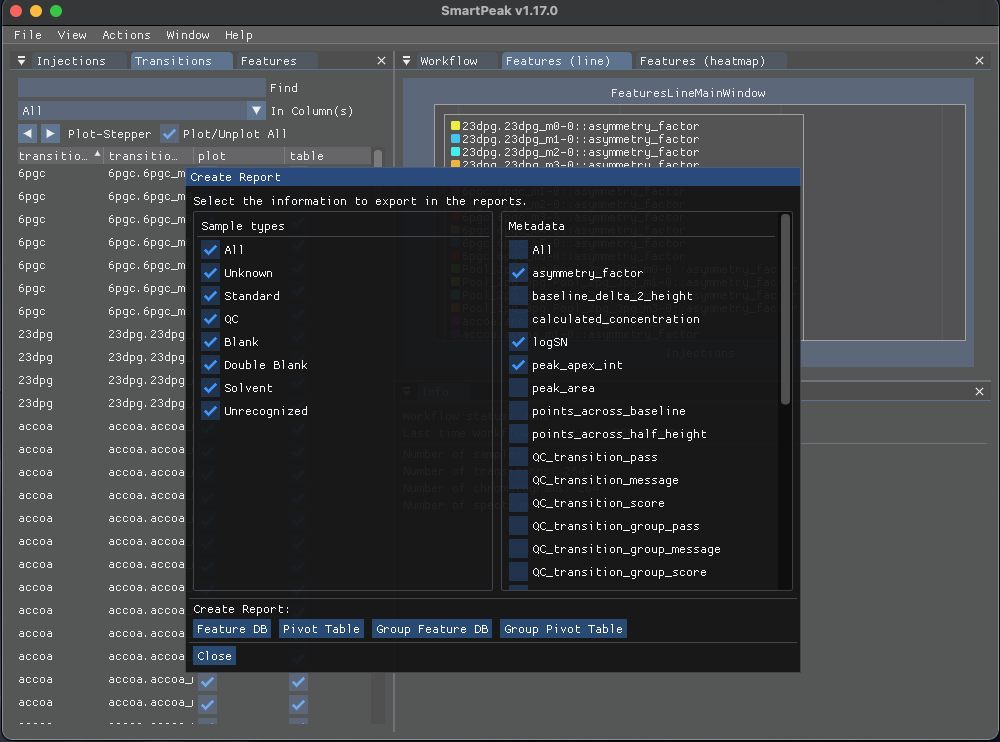
Task: Close the left Injections panel with X
Action: (x=381, y=61)
